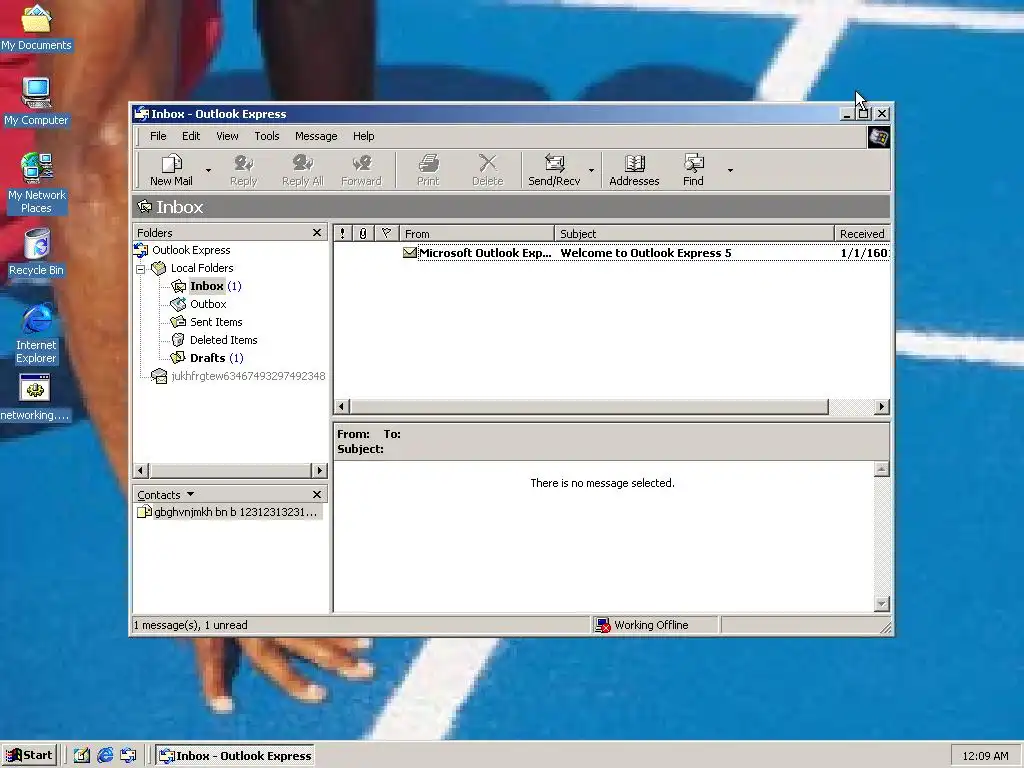Select the Deleted Items folder
1024x768 pixels.
point(223,340)
